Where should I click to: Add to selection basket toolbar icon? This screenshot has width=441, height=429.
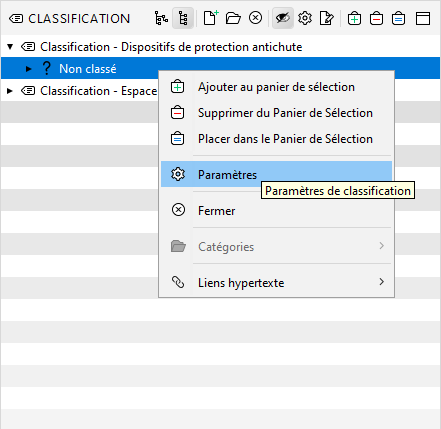(x=354, y=18)
